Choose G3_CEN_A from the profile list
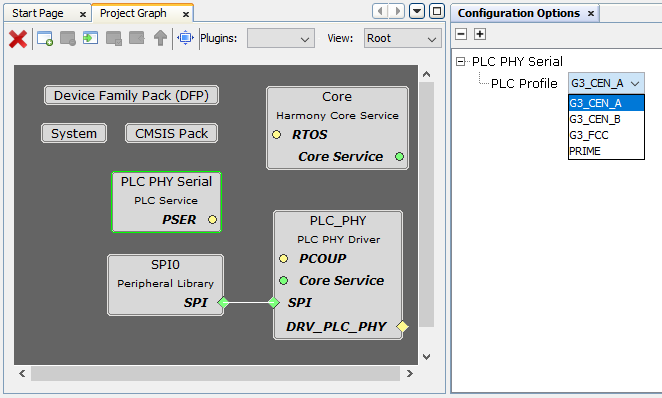Image resolution: width=662 pixels, height=398 pixels. pos(606,103)
